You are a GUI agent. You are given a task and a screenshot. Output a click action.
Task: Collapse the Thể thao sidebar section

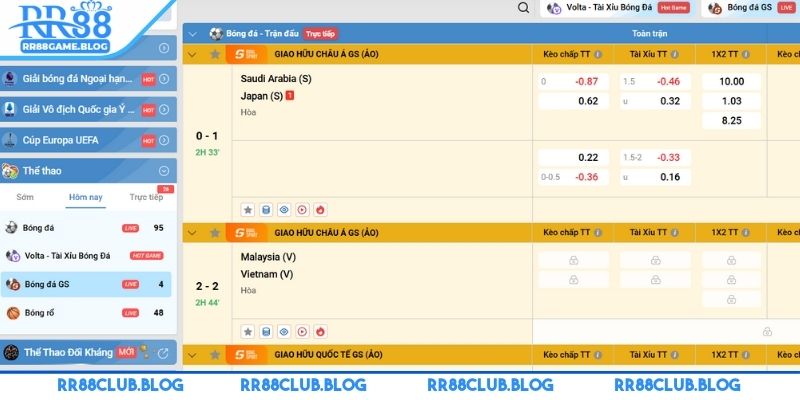click(x=164, y=171)
